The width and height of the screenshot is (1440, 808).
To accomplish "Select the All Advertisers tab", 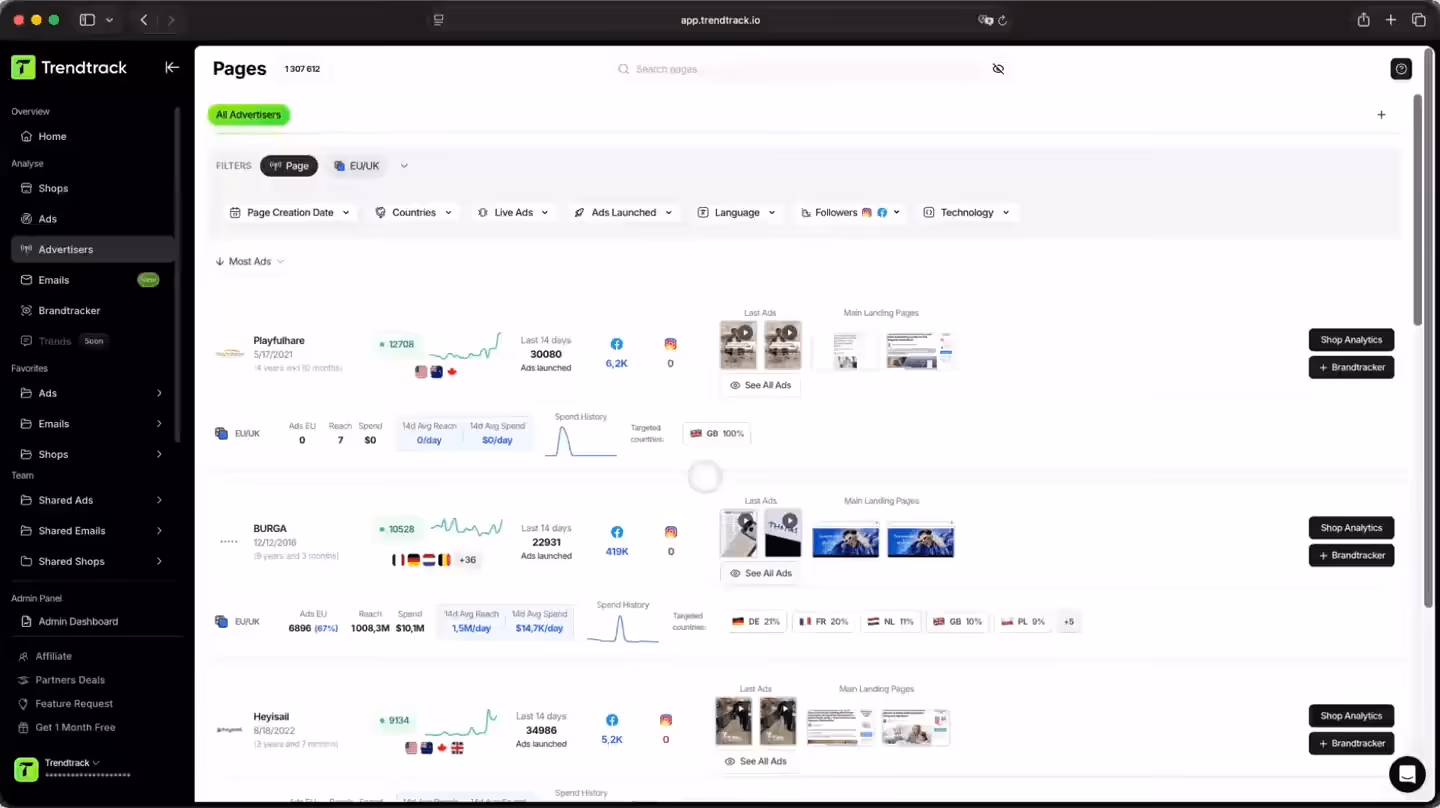I will [x=249, y=115].
